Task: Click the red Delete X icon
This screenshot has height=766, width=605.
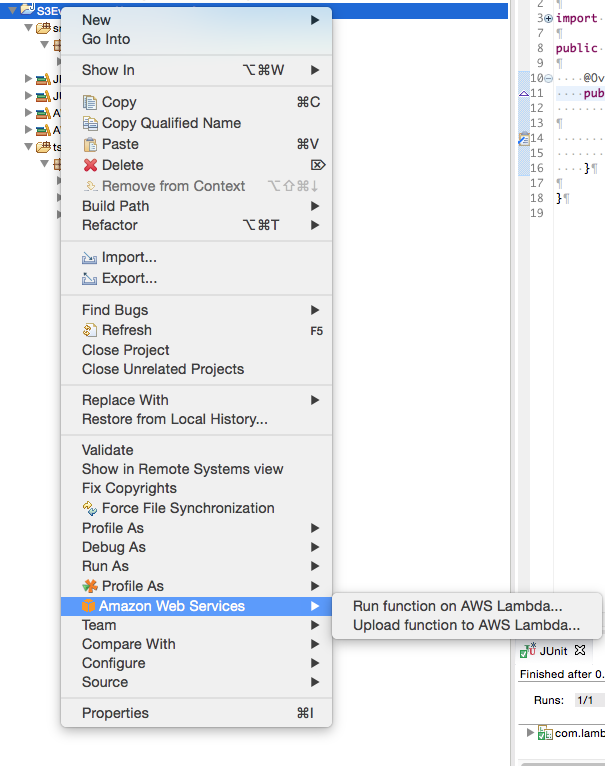Action: (90, 165)
